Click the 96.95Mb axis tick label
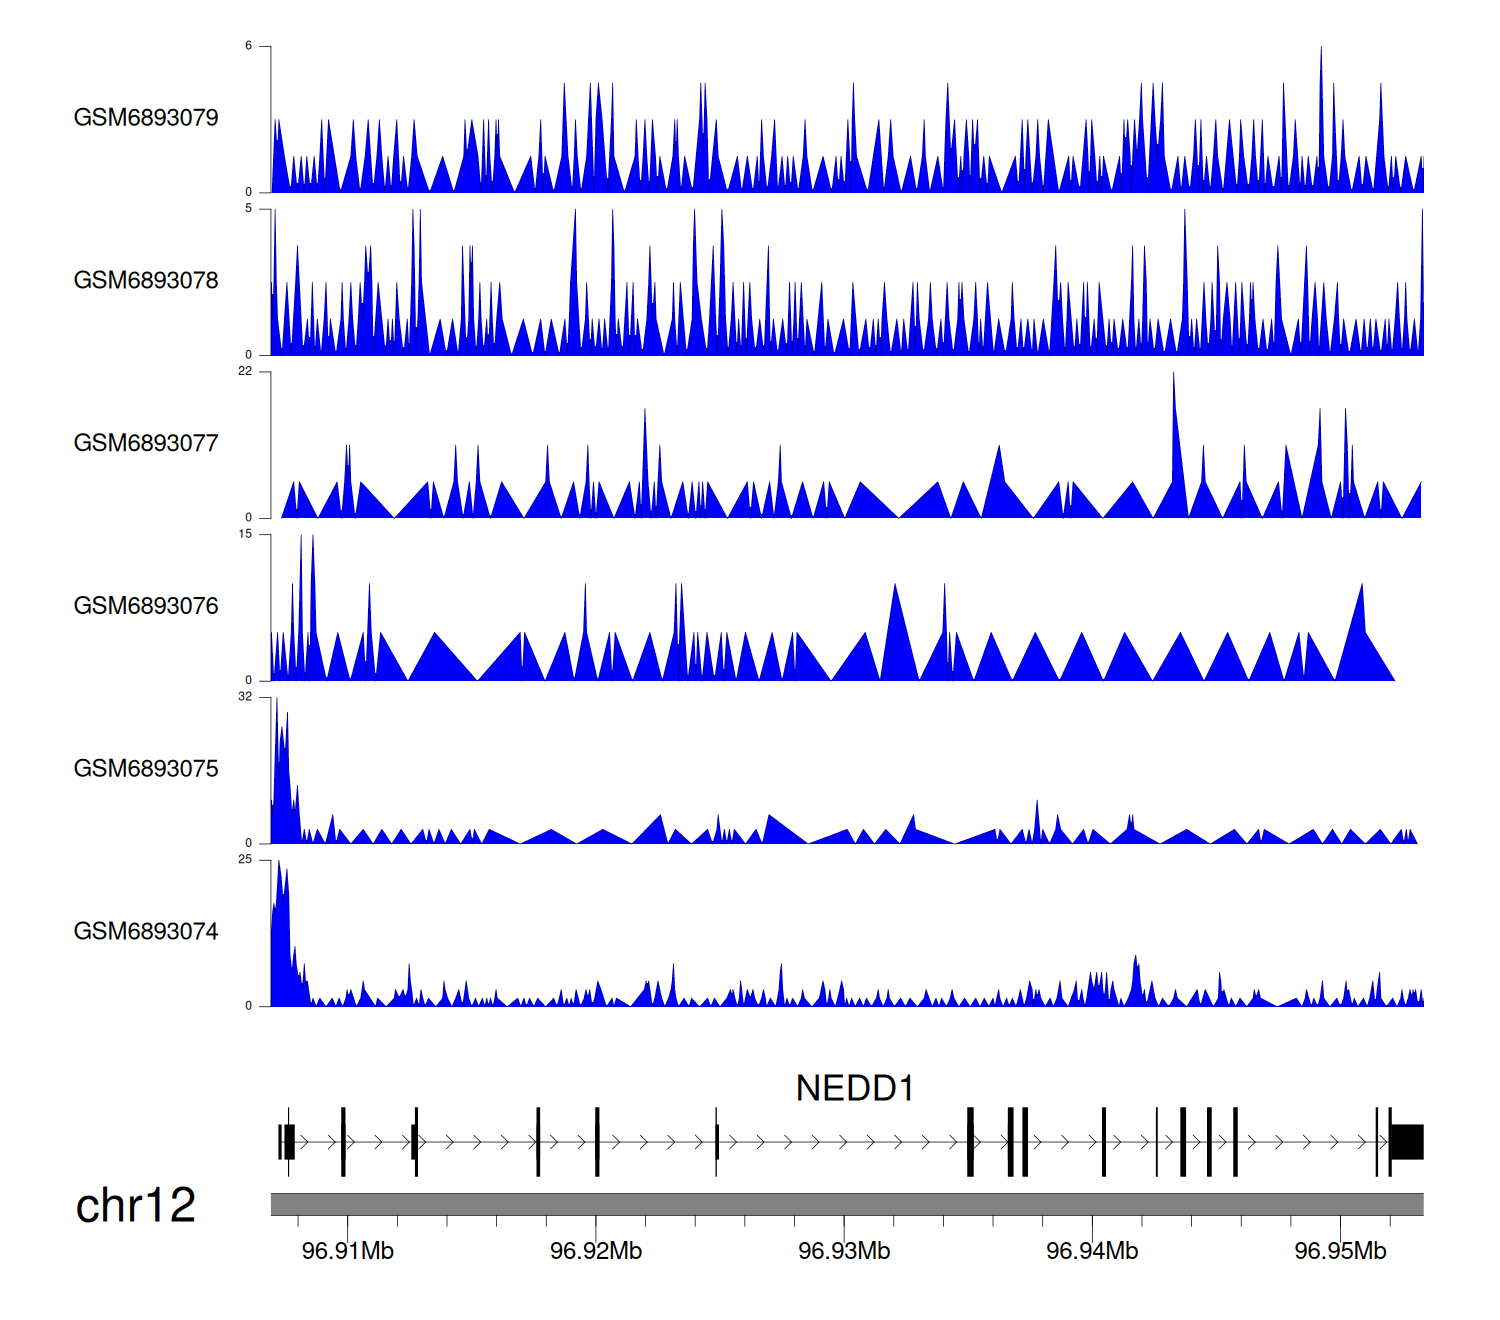 pos(1340,1251)
